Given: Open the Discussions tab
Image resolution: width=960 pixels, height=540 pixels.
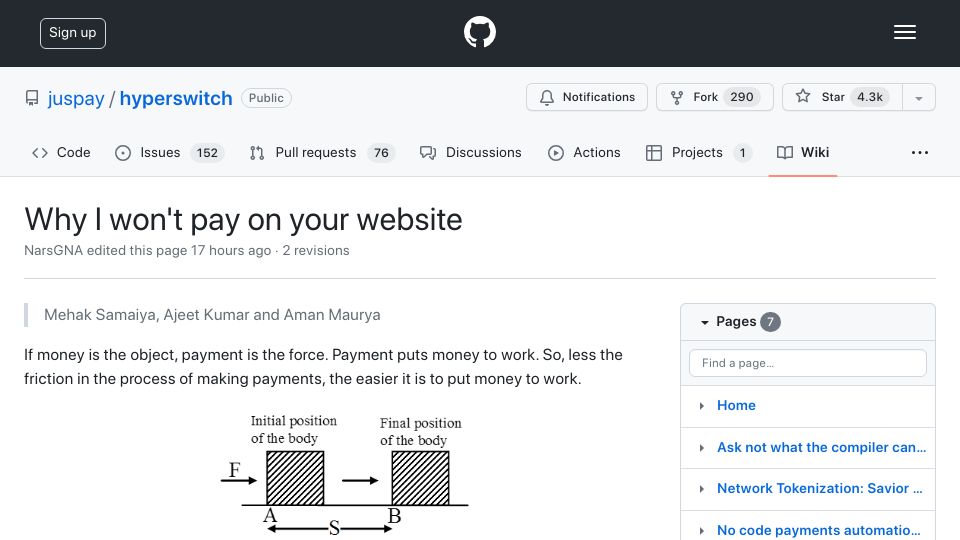Looking at the screenshot, I should (x=471, y=152).
